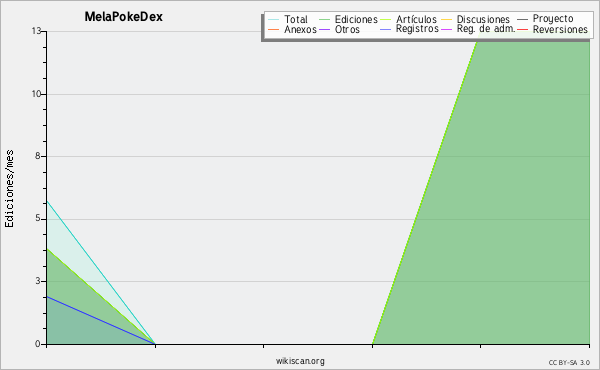Click the cyan Total line on the chart
Screen dimensions: 600x370
(x=101, y=272)
